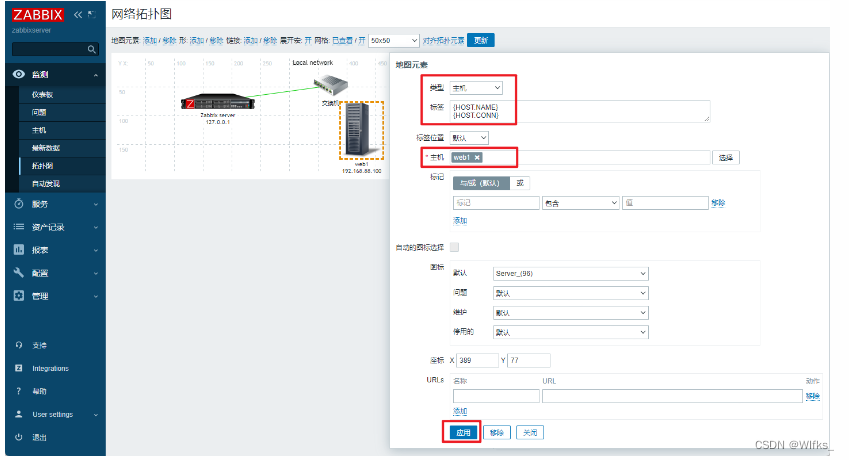Open the default icon dropdown Server_(96)

point(571,273)
